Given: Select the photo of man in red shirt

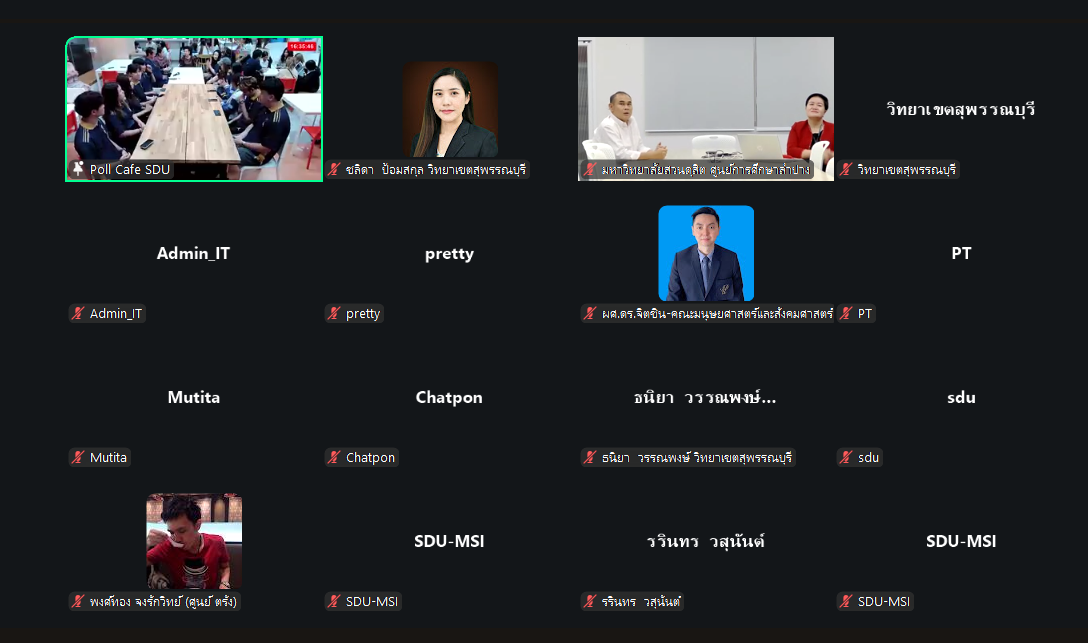Looking at the screenshot, I should coord(194,541).
